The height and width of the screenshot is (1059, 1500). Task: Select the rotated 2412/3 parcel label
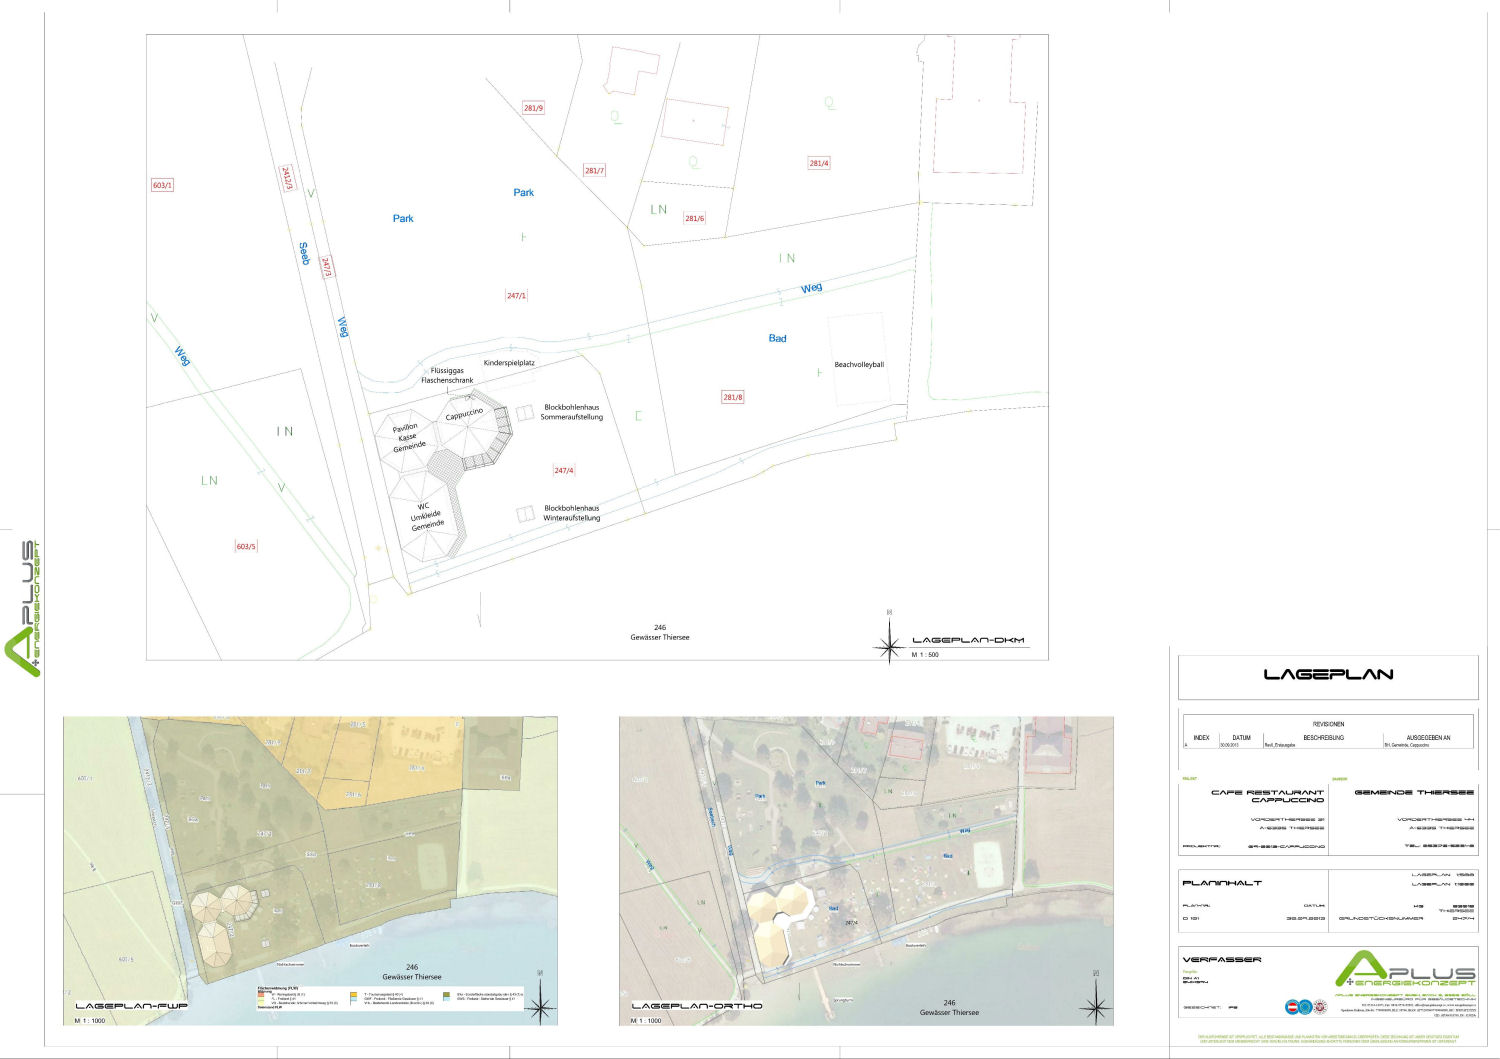tap(287, 178)
